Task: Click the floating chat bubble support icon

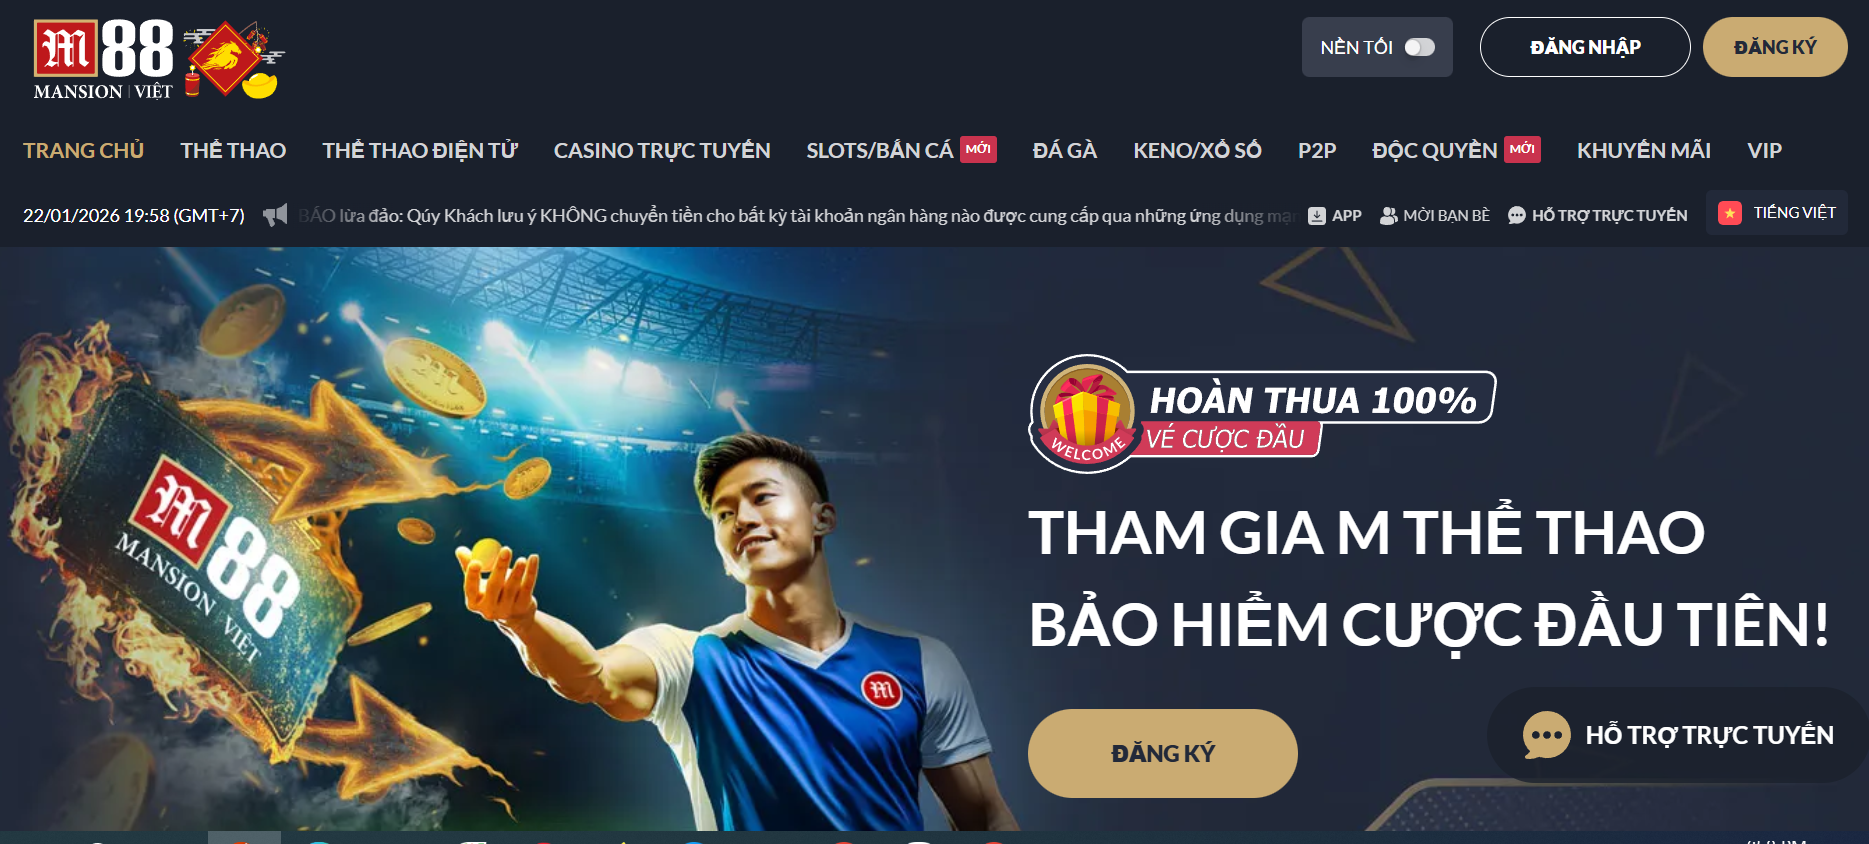Action: [x=1546, y=735]
